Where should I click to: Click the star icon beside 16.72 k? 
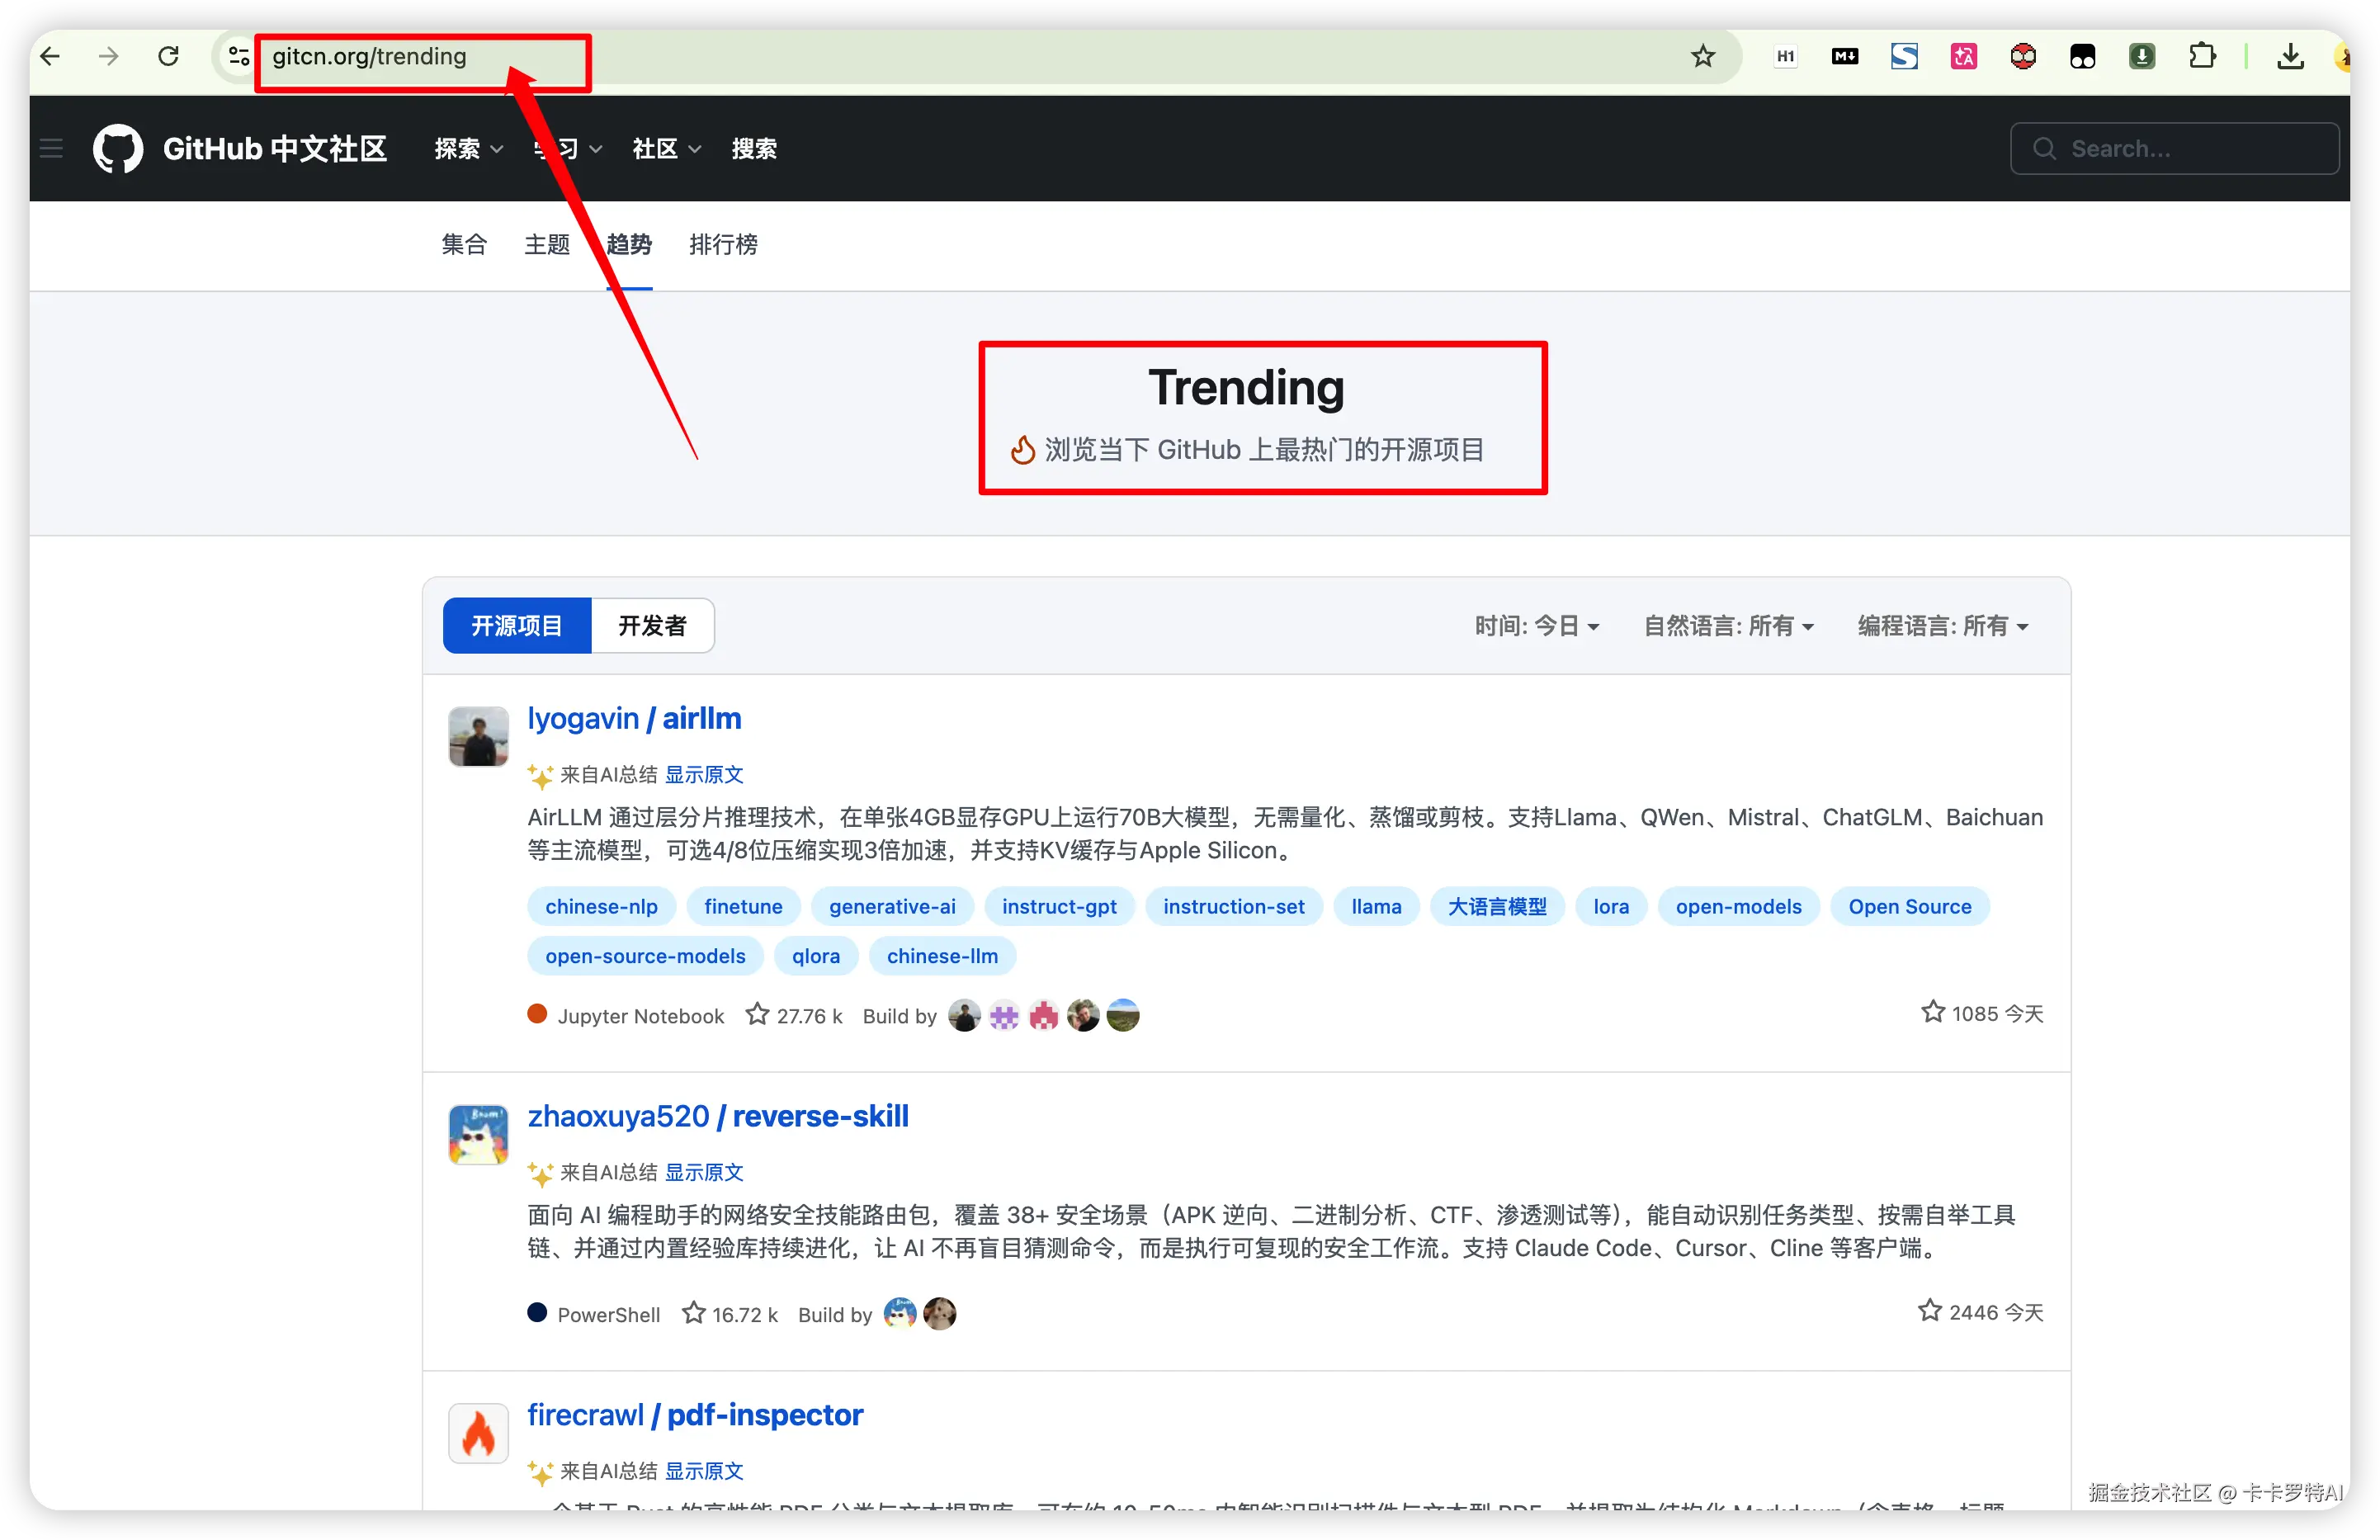point(693,1313)
